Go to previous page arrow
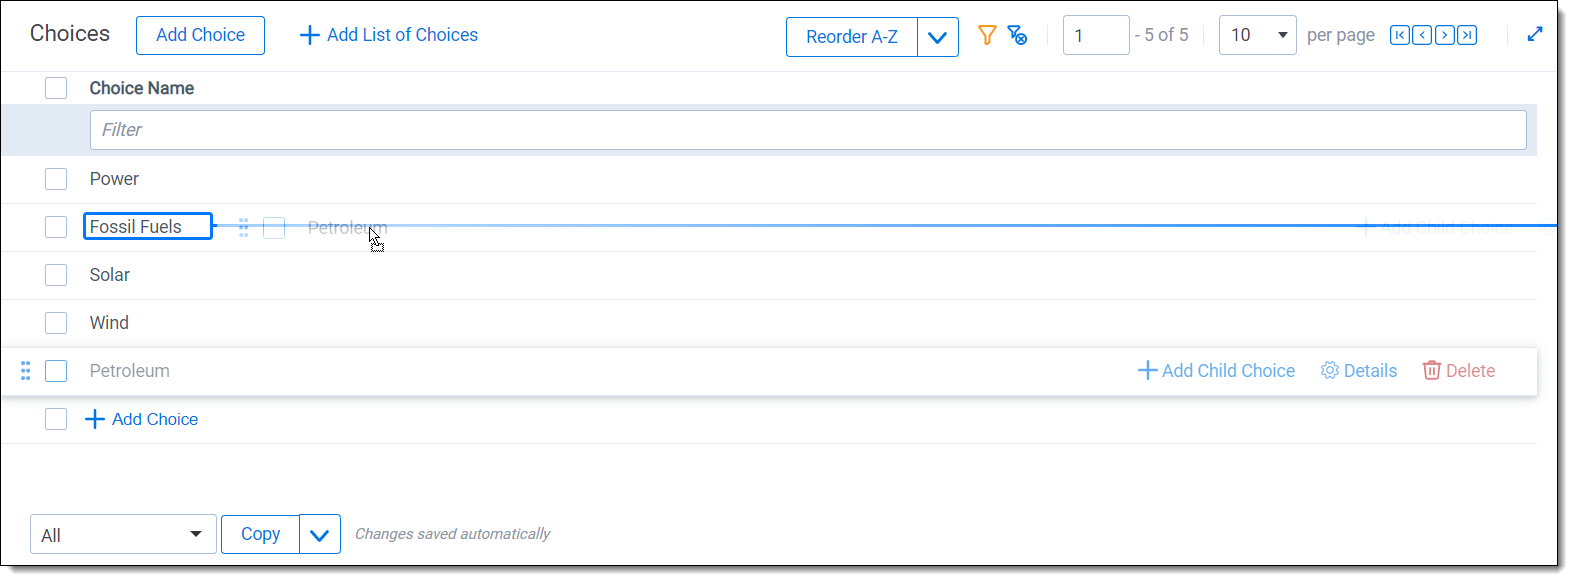 [x=1421, y=36]
